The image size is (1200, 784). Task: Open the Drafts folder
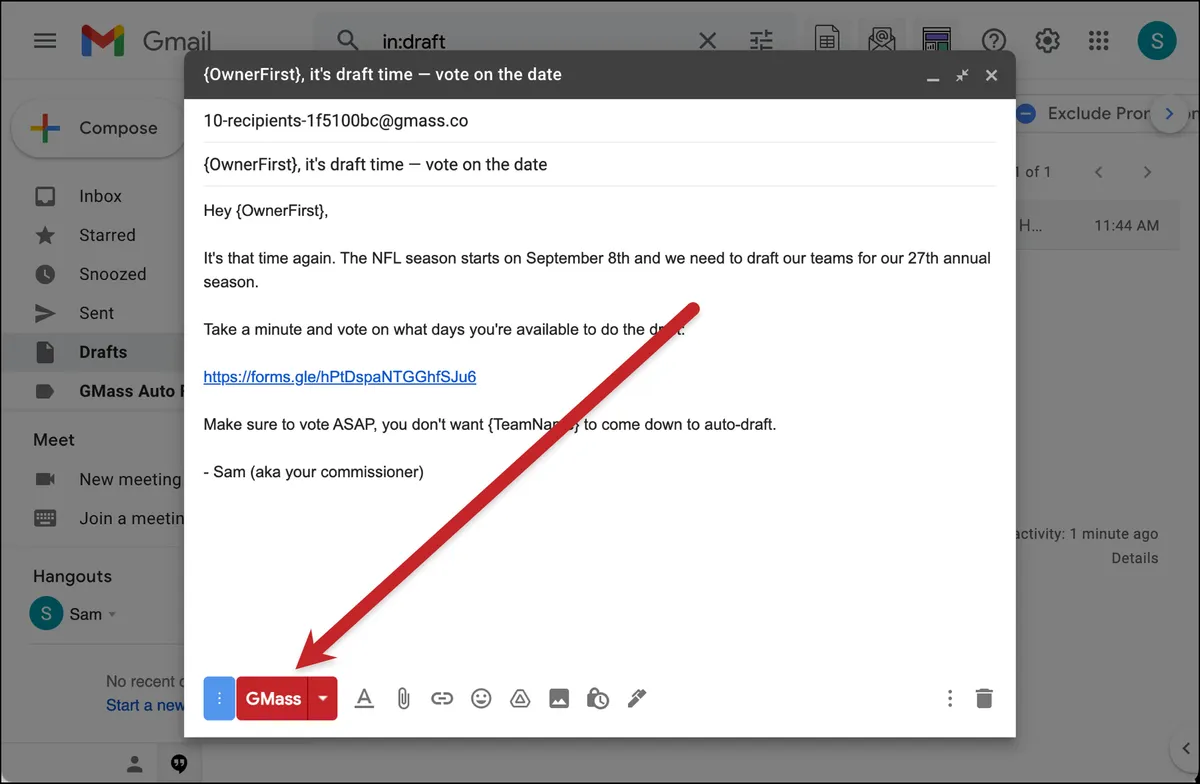[103, 352]
